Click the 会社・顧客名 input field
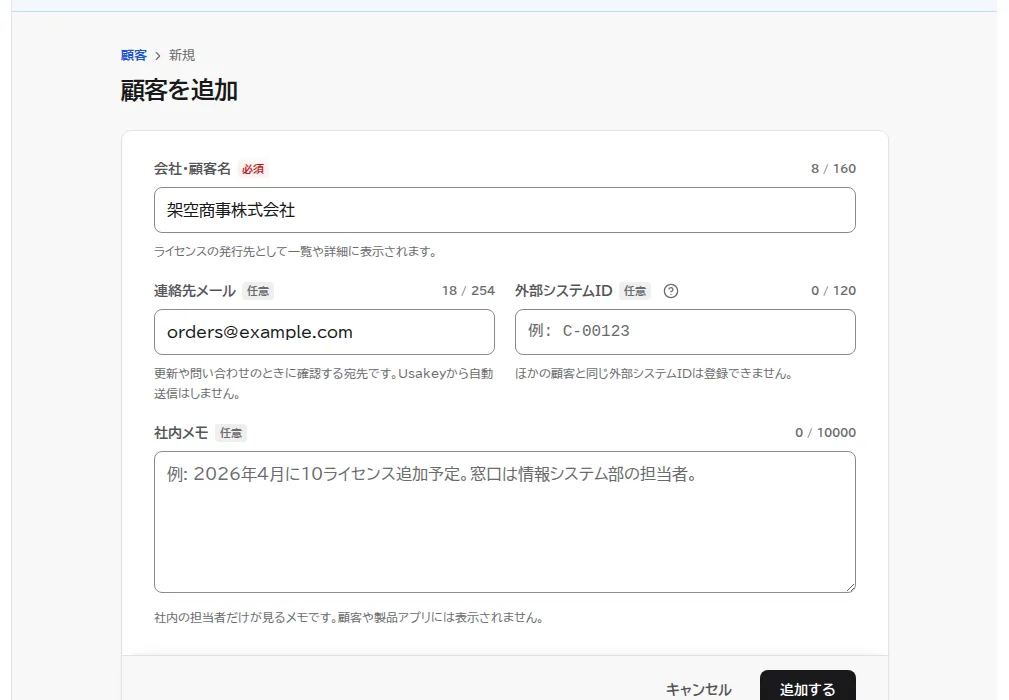Viewport: 1009px width, 700px height. [504, 210]
